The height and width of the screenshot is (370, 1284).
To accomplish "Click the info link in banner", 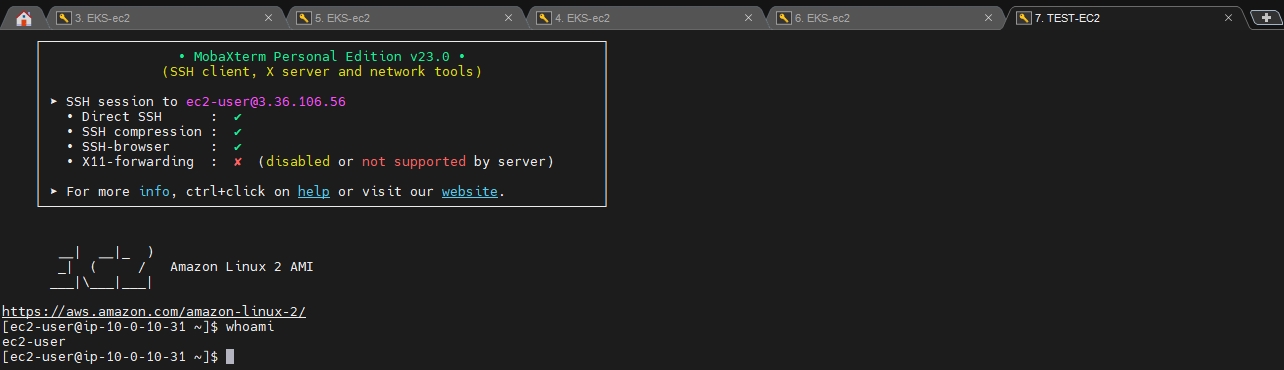I will [154, 191].
